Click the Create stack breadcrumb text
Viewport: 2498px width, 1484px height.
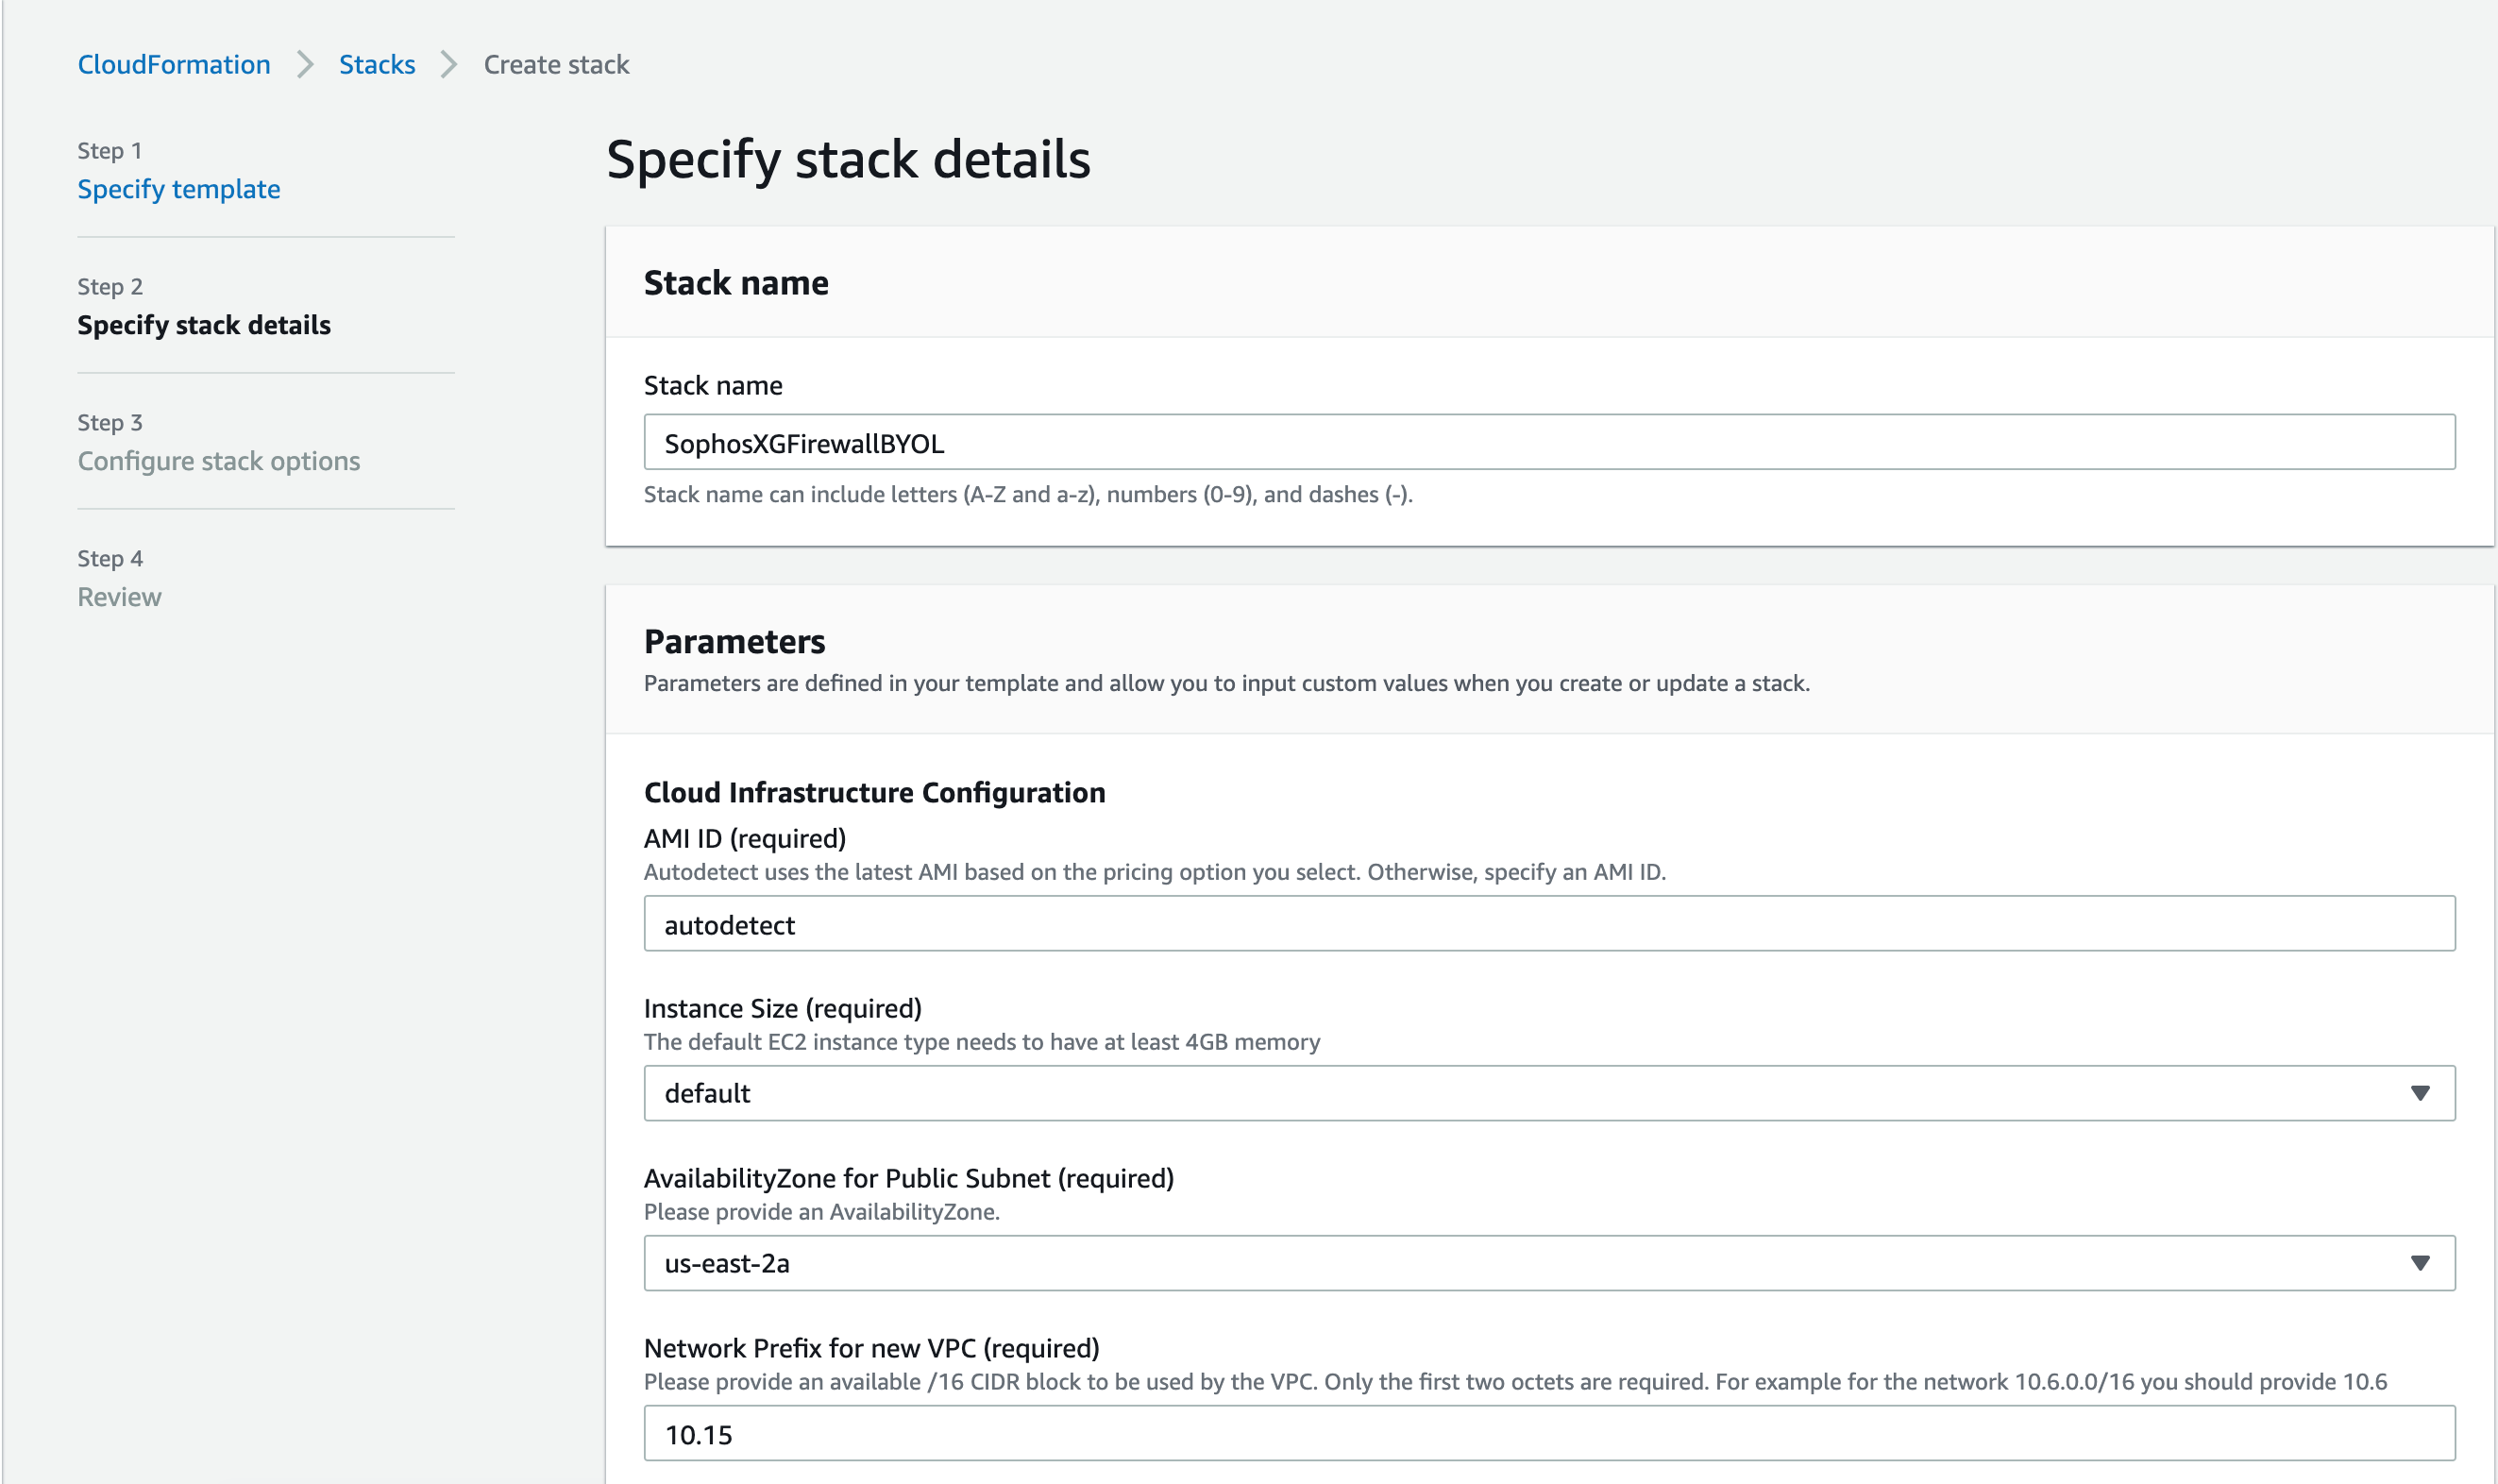coord(556,64)
